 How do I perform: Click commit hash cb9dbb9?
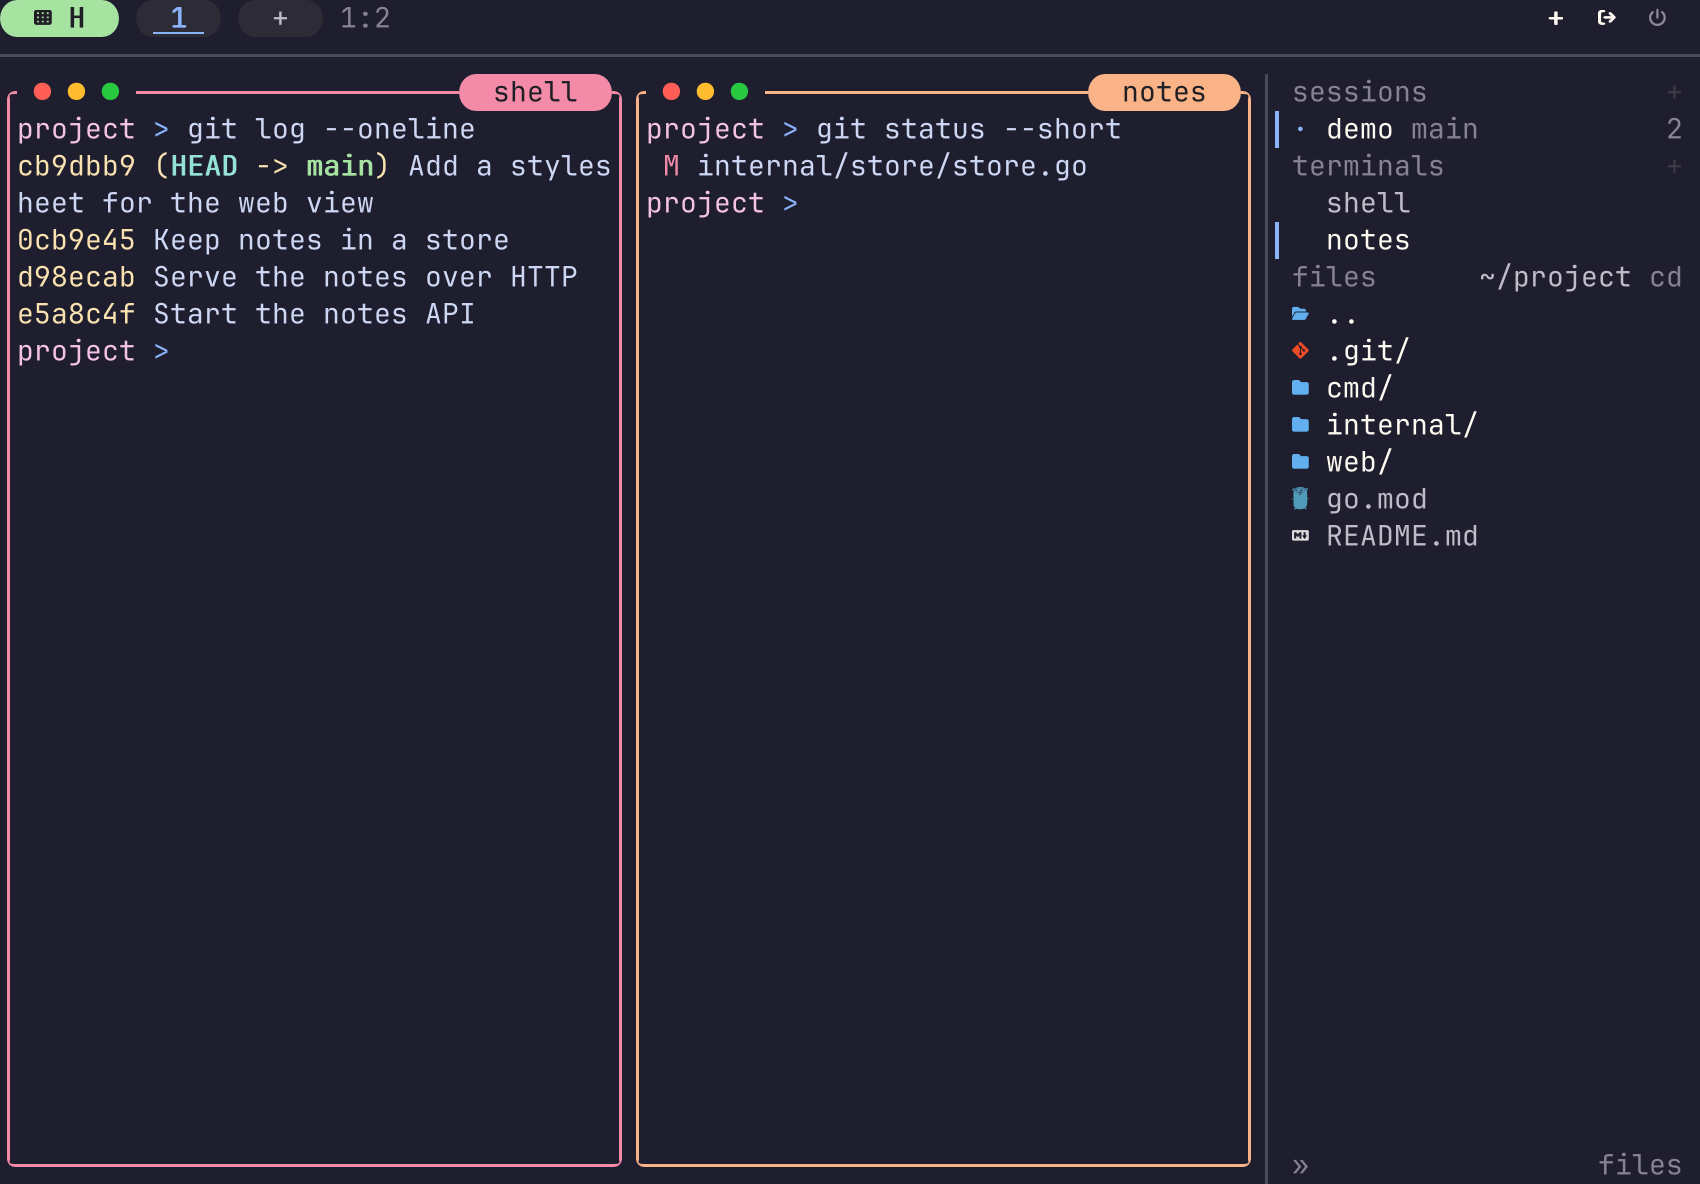pos(76,166)
